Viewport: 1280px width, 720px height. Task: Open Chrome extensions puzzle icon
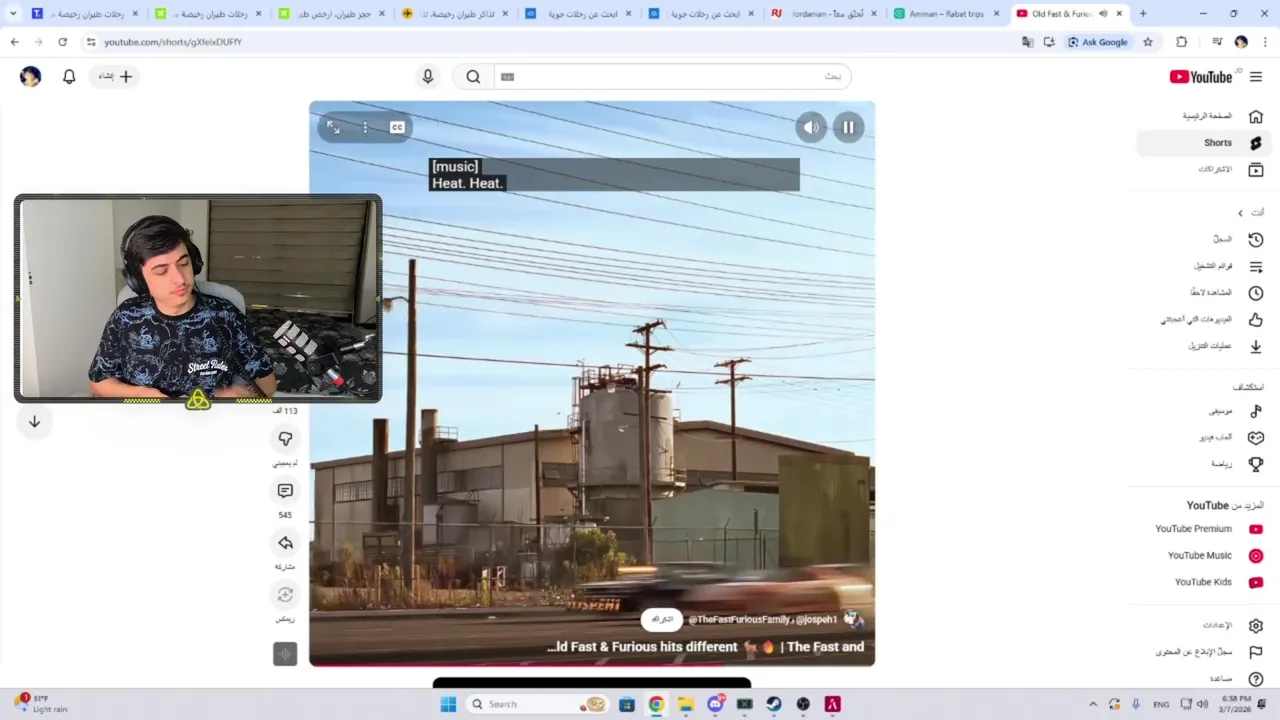1182,42
